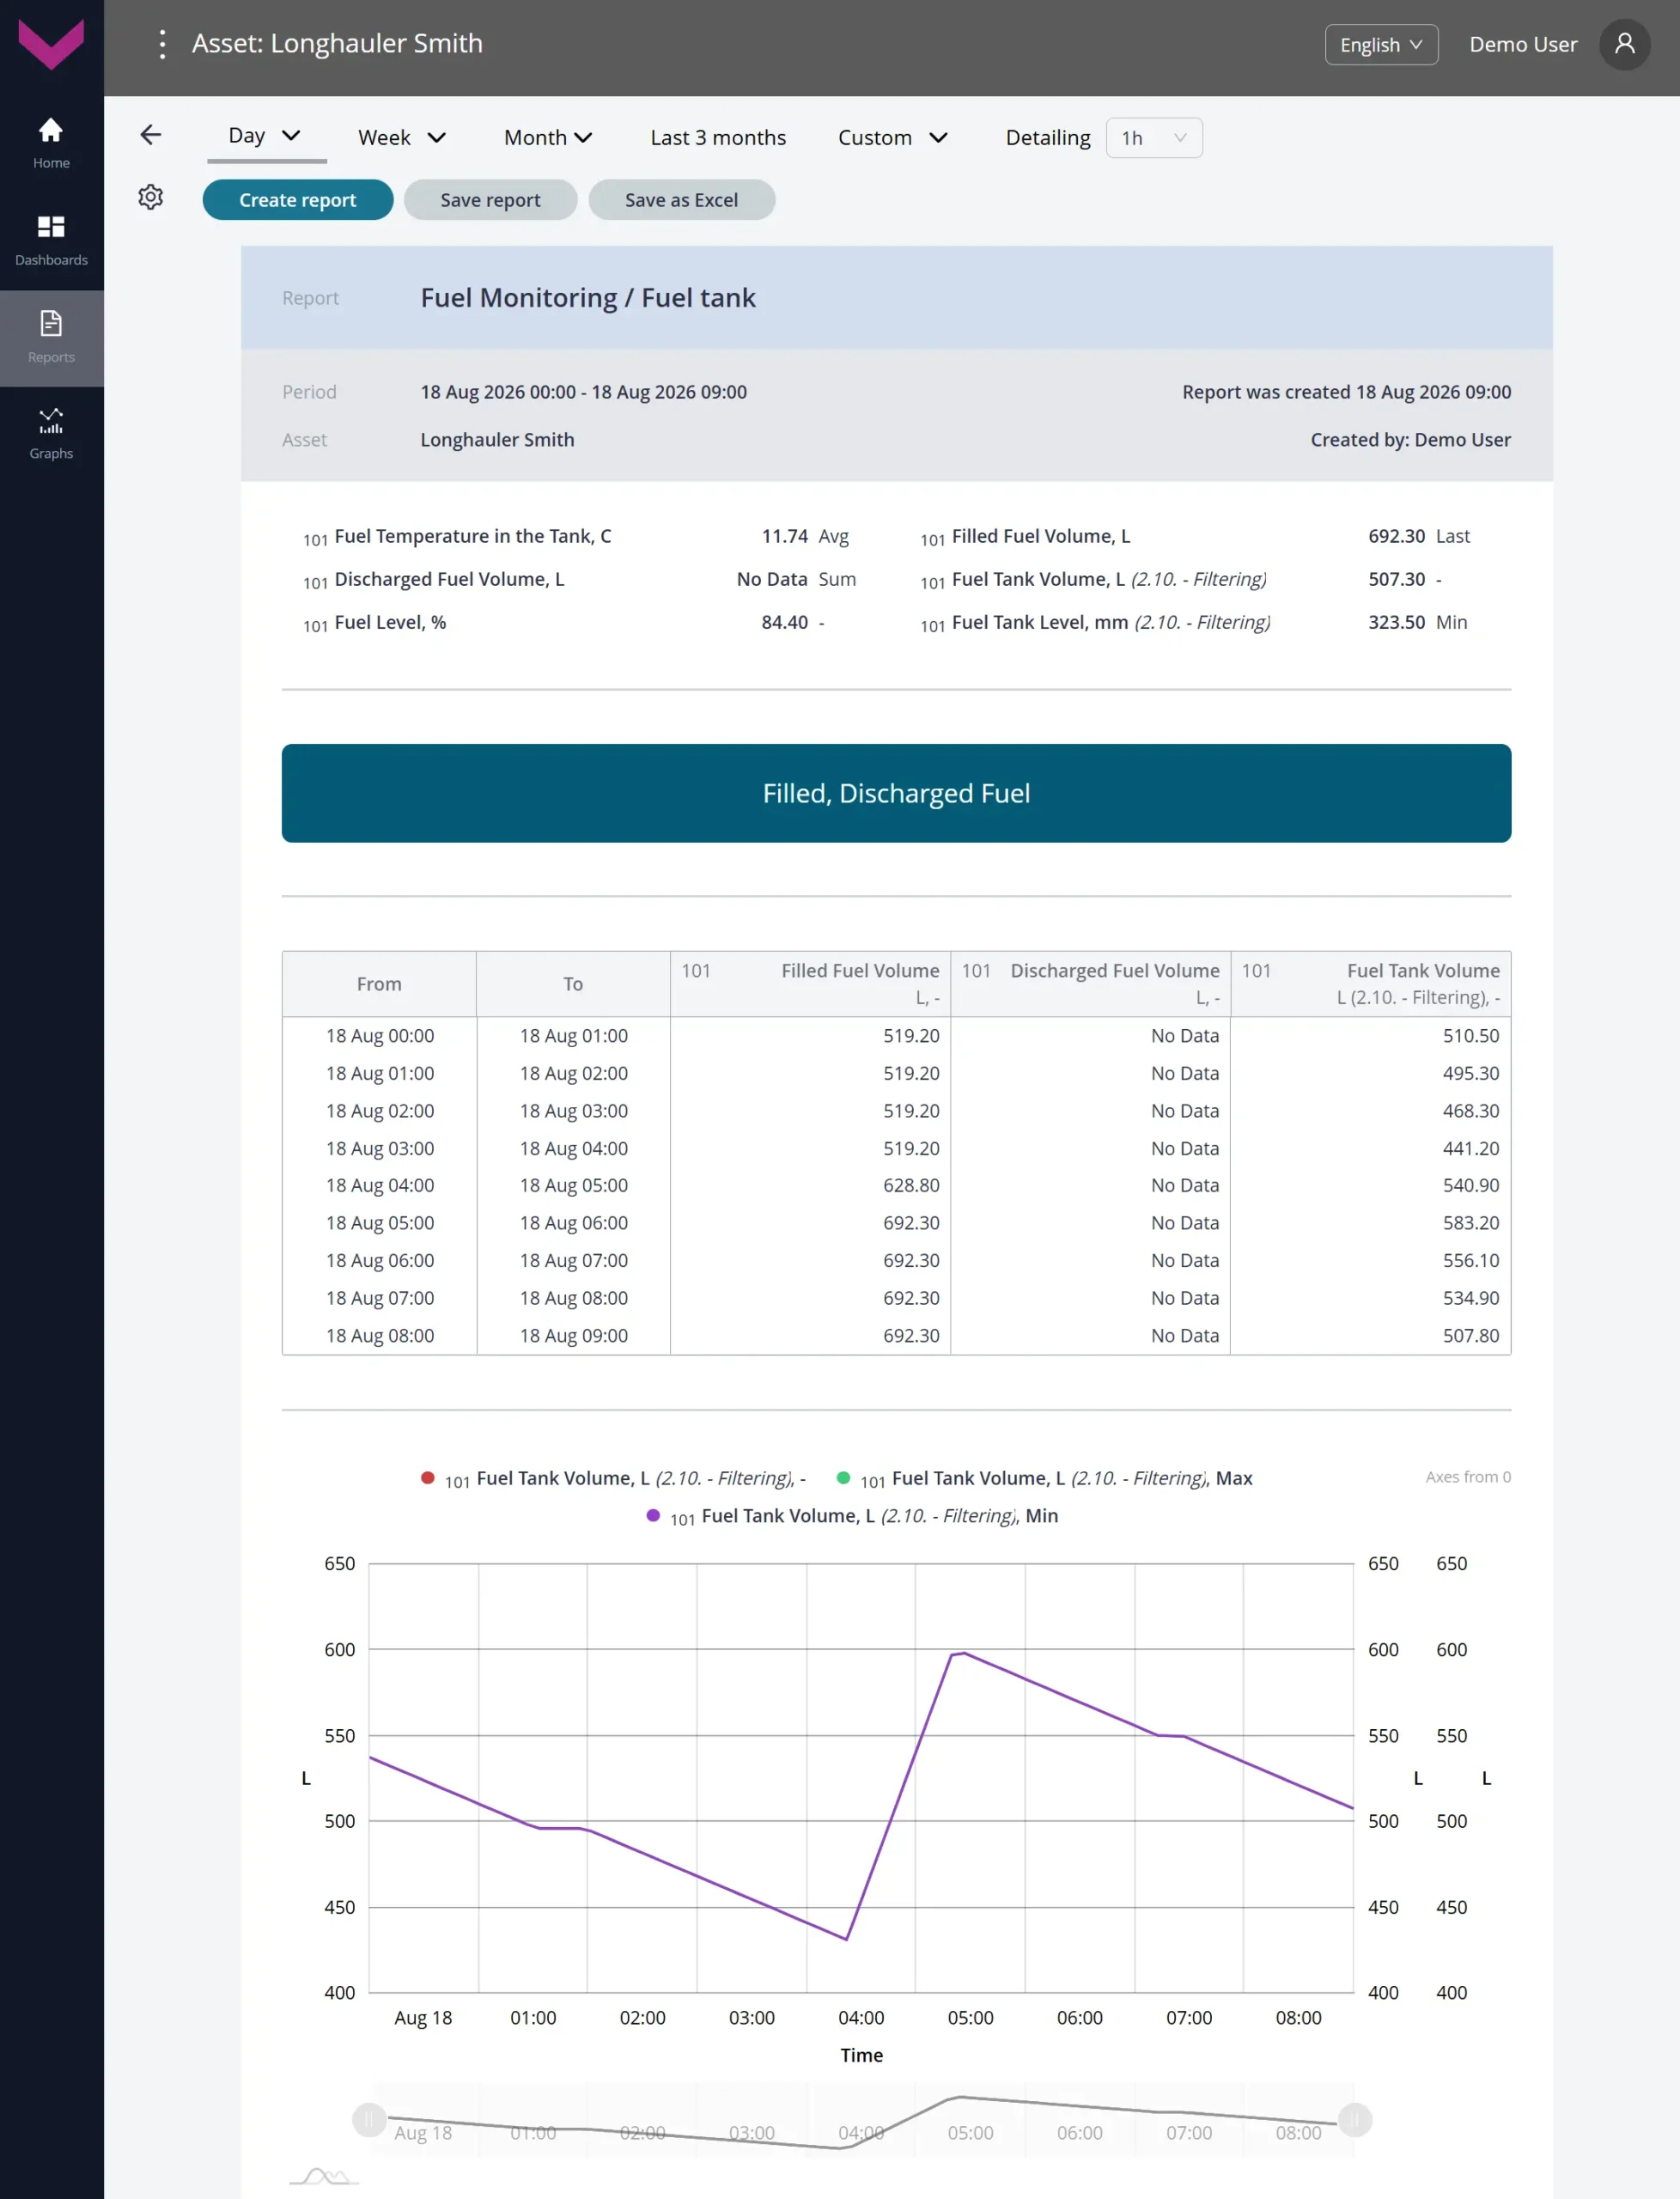Click the Fuel Tank Volume column header

[1370, 984]
